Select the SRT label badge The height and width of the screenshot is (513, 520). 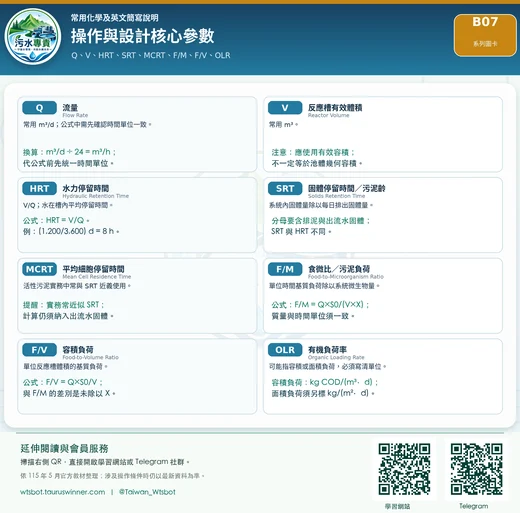(x=285, y=188)
